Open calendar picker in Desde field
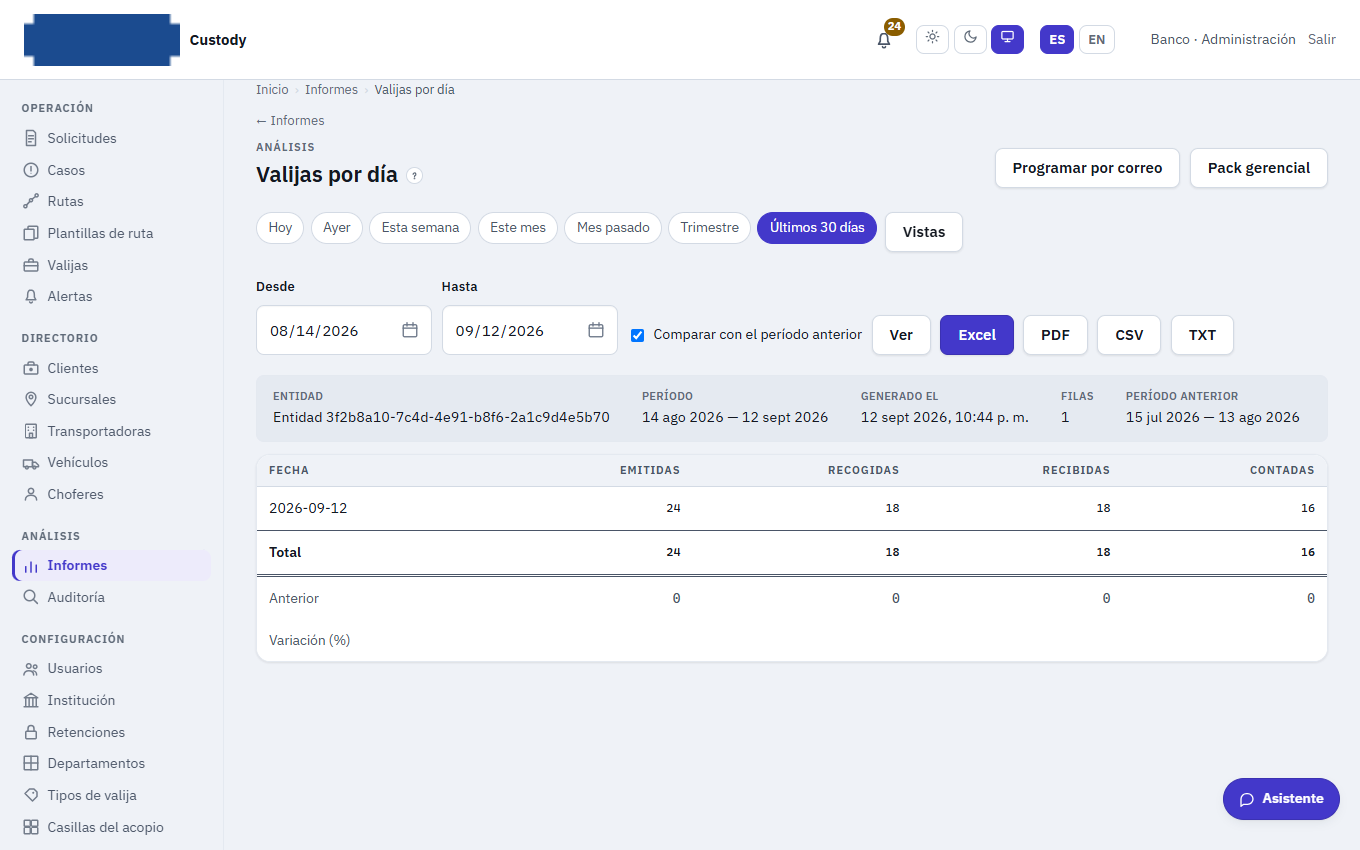The height and width of the screenshot is (850, 1360). pos(410,330)
